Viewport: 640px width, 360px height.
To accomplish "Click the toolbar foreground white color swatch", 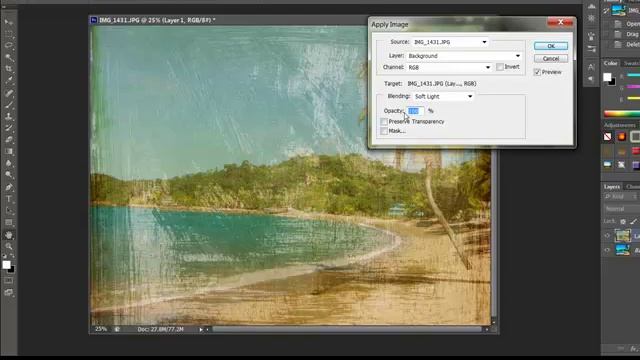I will coord(6,265).
